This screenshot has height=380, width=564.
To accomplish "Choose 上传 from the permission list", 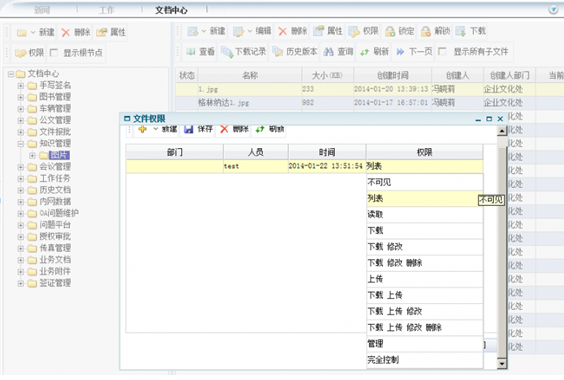I will 424,279.
